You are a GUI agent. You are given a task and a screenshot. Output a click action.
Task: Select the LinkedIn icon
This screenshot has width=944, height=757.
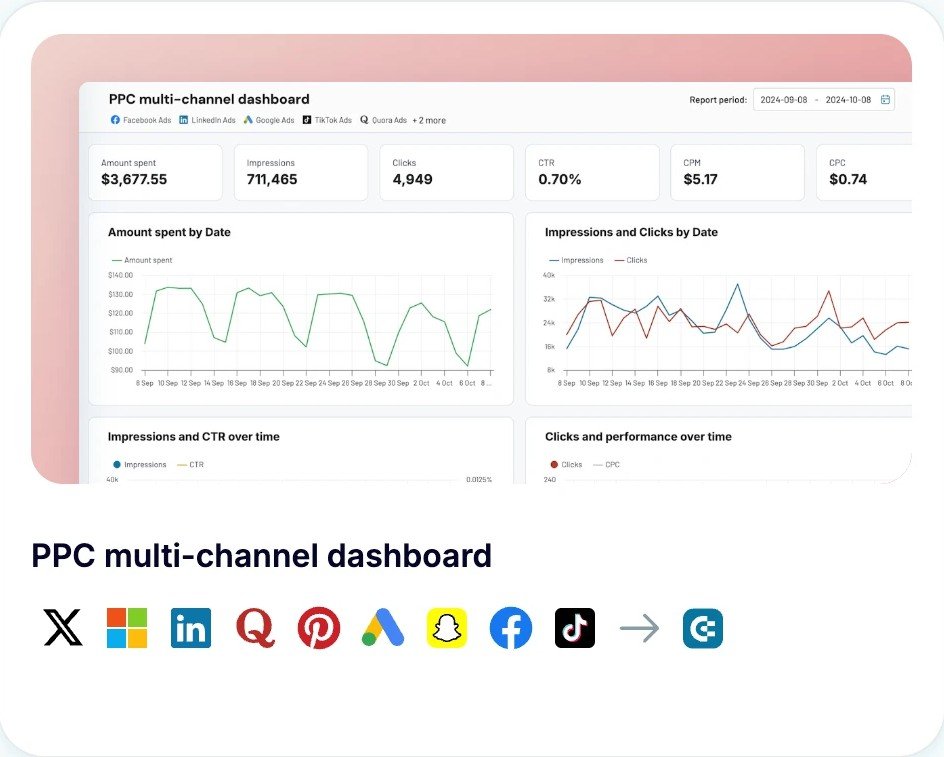pyautogui.click(x=191, y=628)
